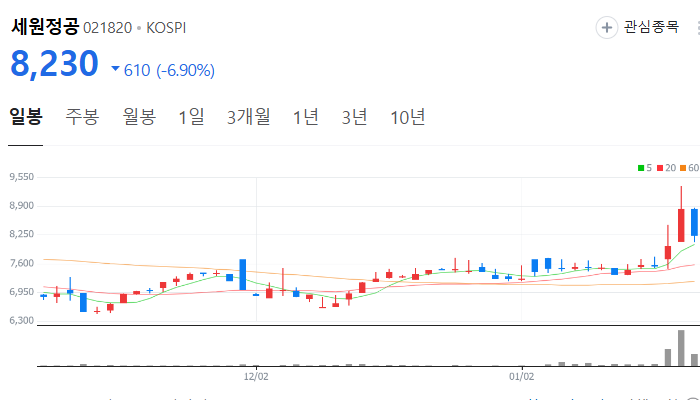This screenshot has height=400, width=700.
Task: Switch to the 3개월 range tab
Action: (249, 117)
